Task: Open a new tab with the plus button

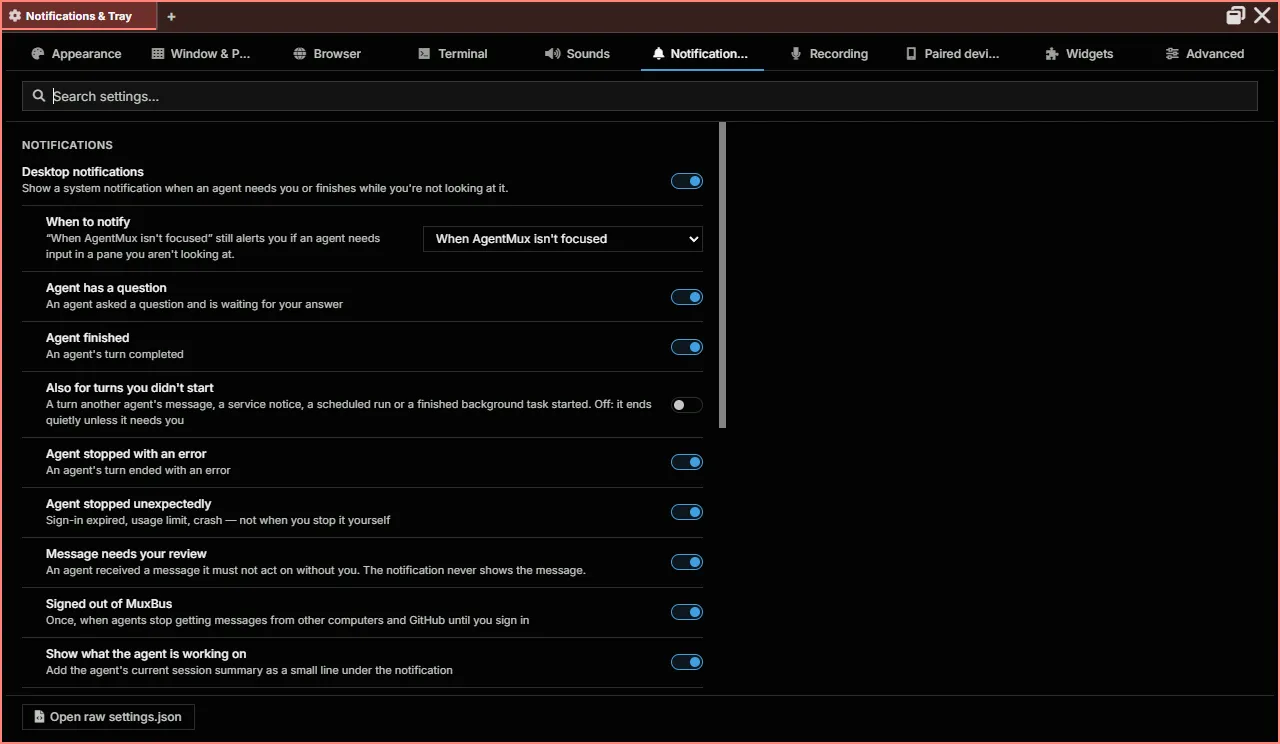Action: pyautogui.click(x=171, y=16)
